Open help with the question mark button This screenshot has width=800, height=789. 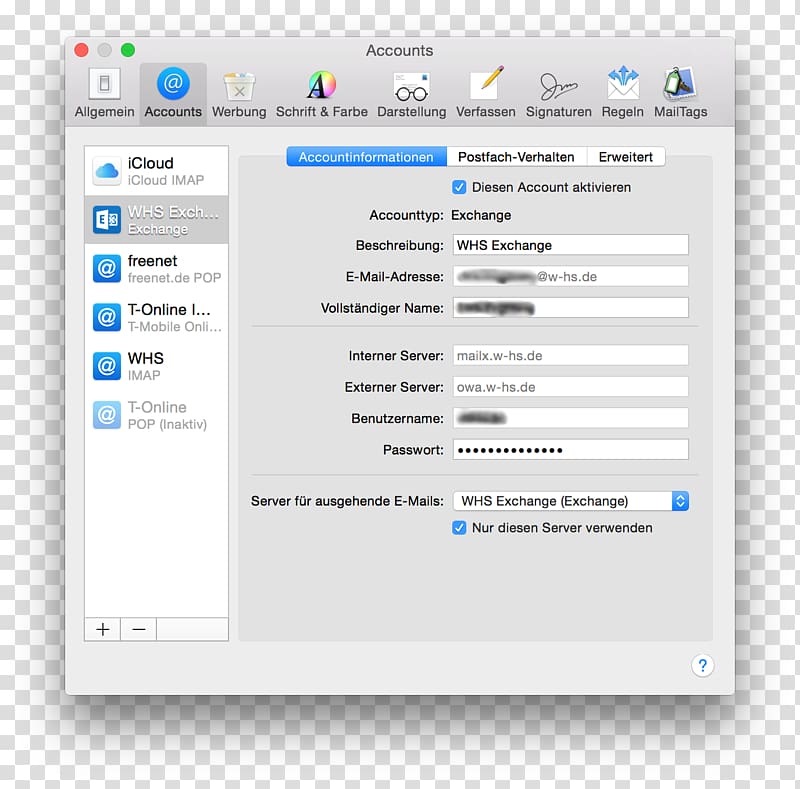(x=703, y=665)
